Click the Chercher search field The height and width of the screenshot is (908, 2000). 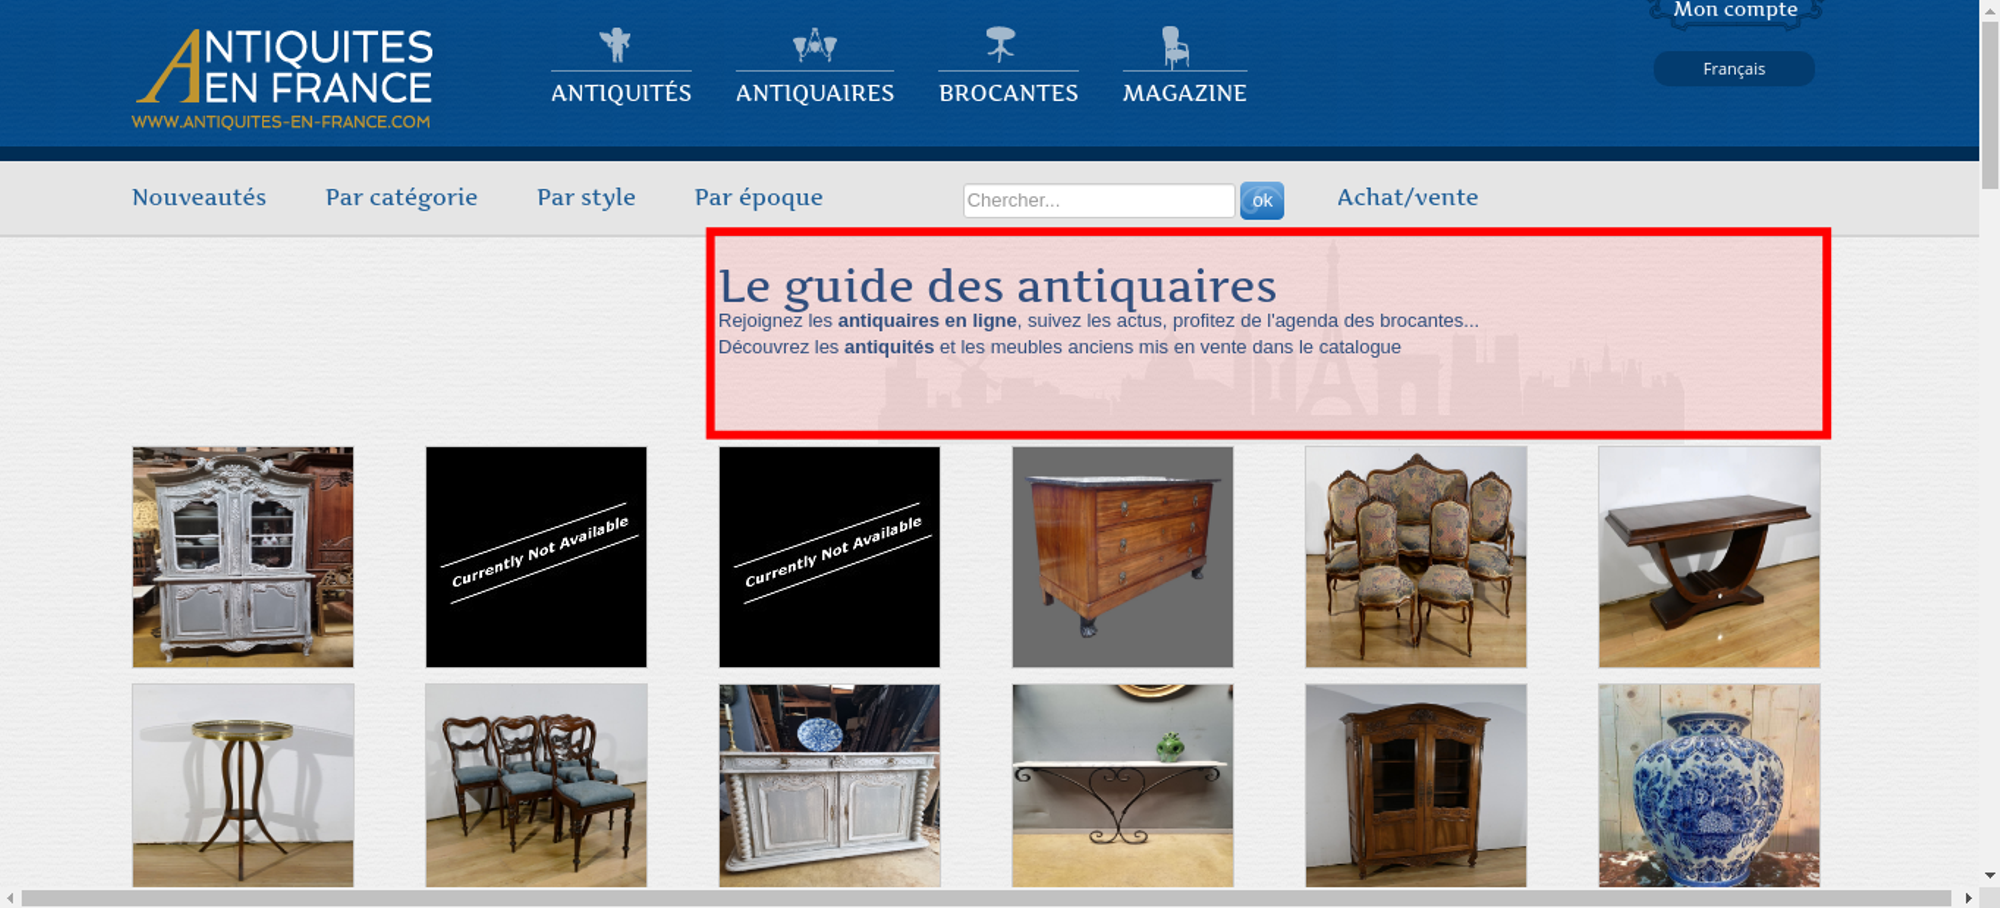pyautogui.click(x=1098, y=200)
